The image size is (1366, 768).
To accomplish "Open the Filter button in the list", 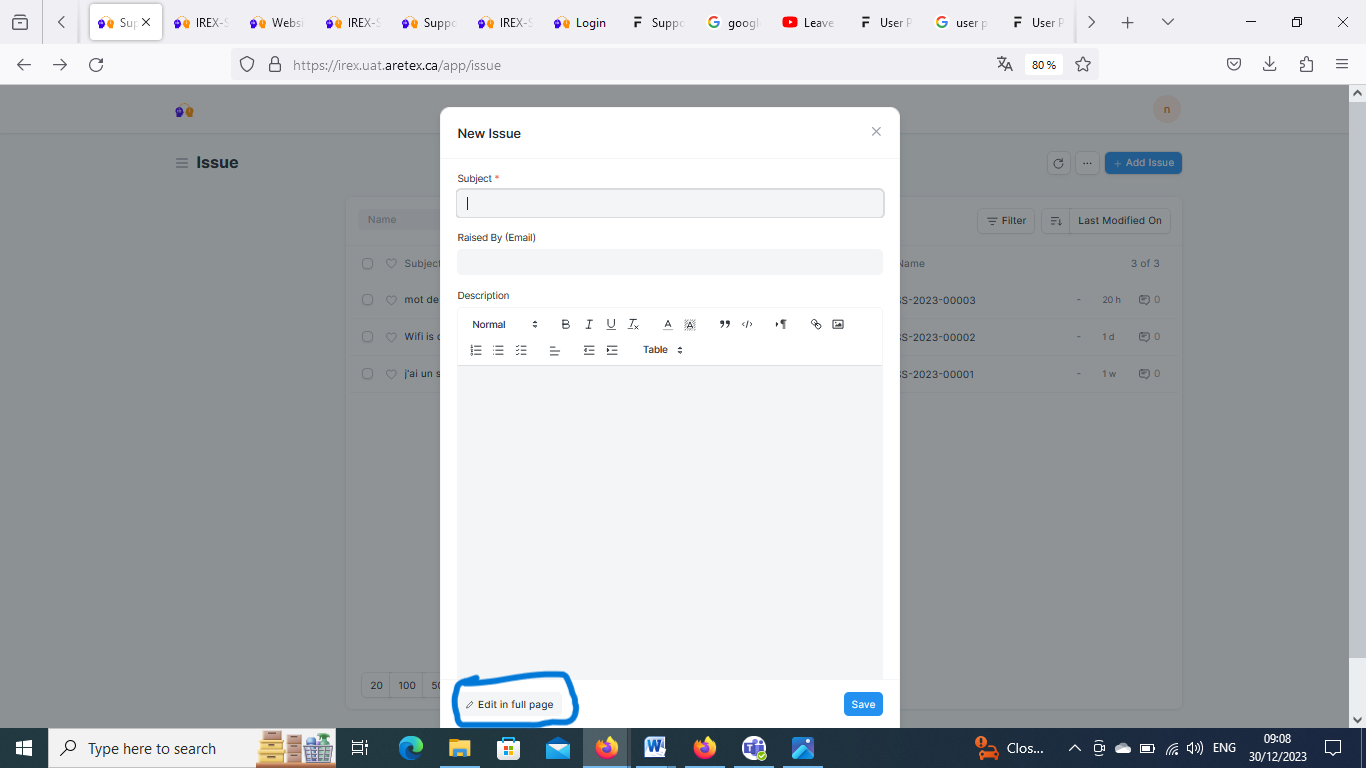I will (x=1006, y=221).
